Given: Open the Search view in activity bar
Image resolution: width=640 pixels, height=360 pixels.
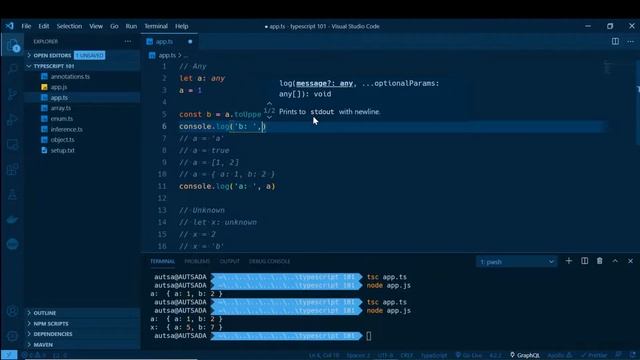Looking at the screenshot, I should click(12, 69).
